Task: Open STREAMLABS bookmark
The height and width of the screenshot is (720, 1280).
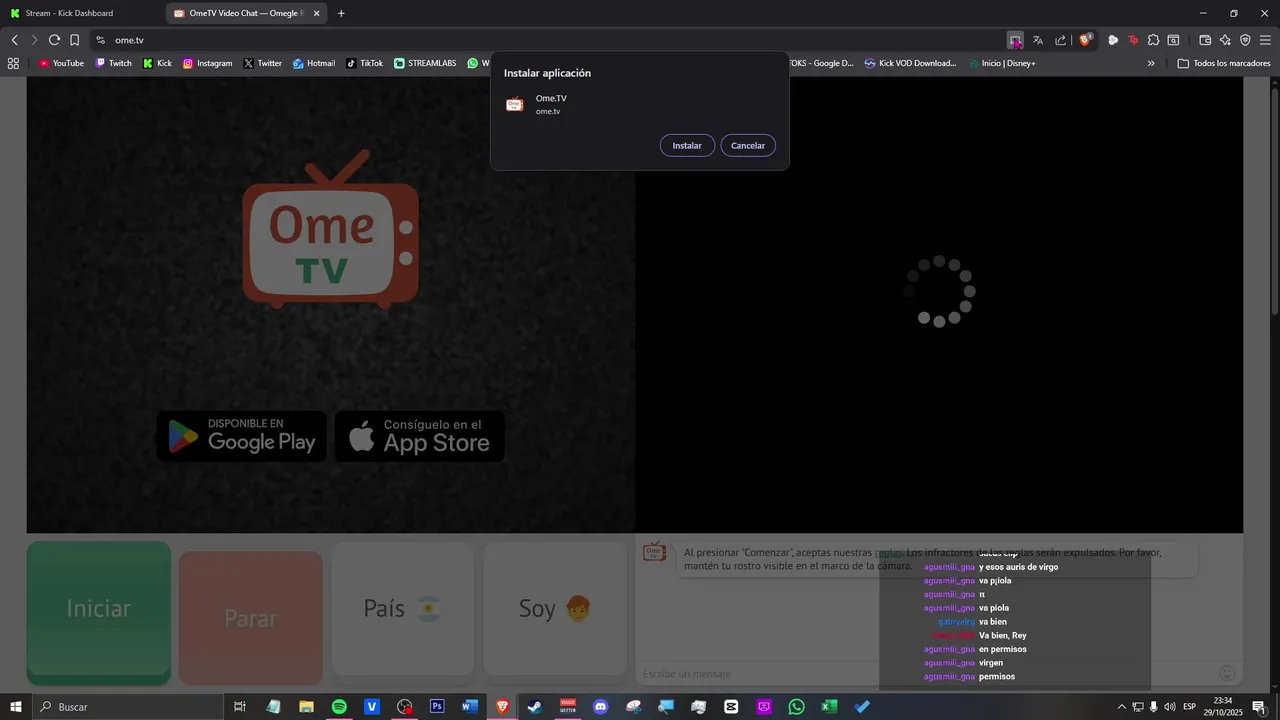Action: 425,63
